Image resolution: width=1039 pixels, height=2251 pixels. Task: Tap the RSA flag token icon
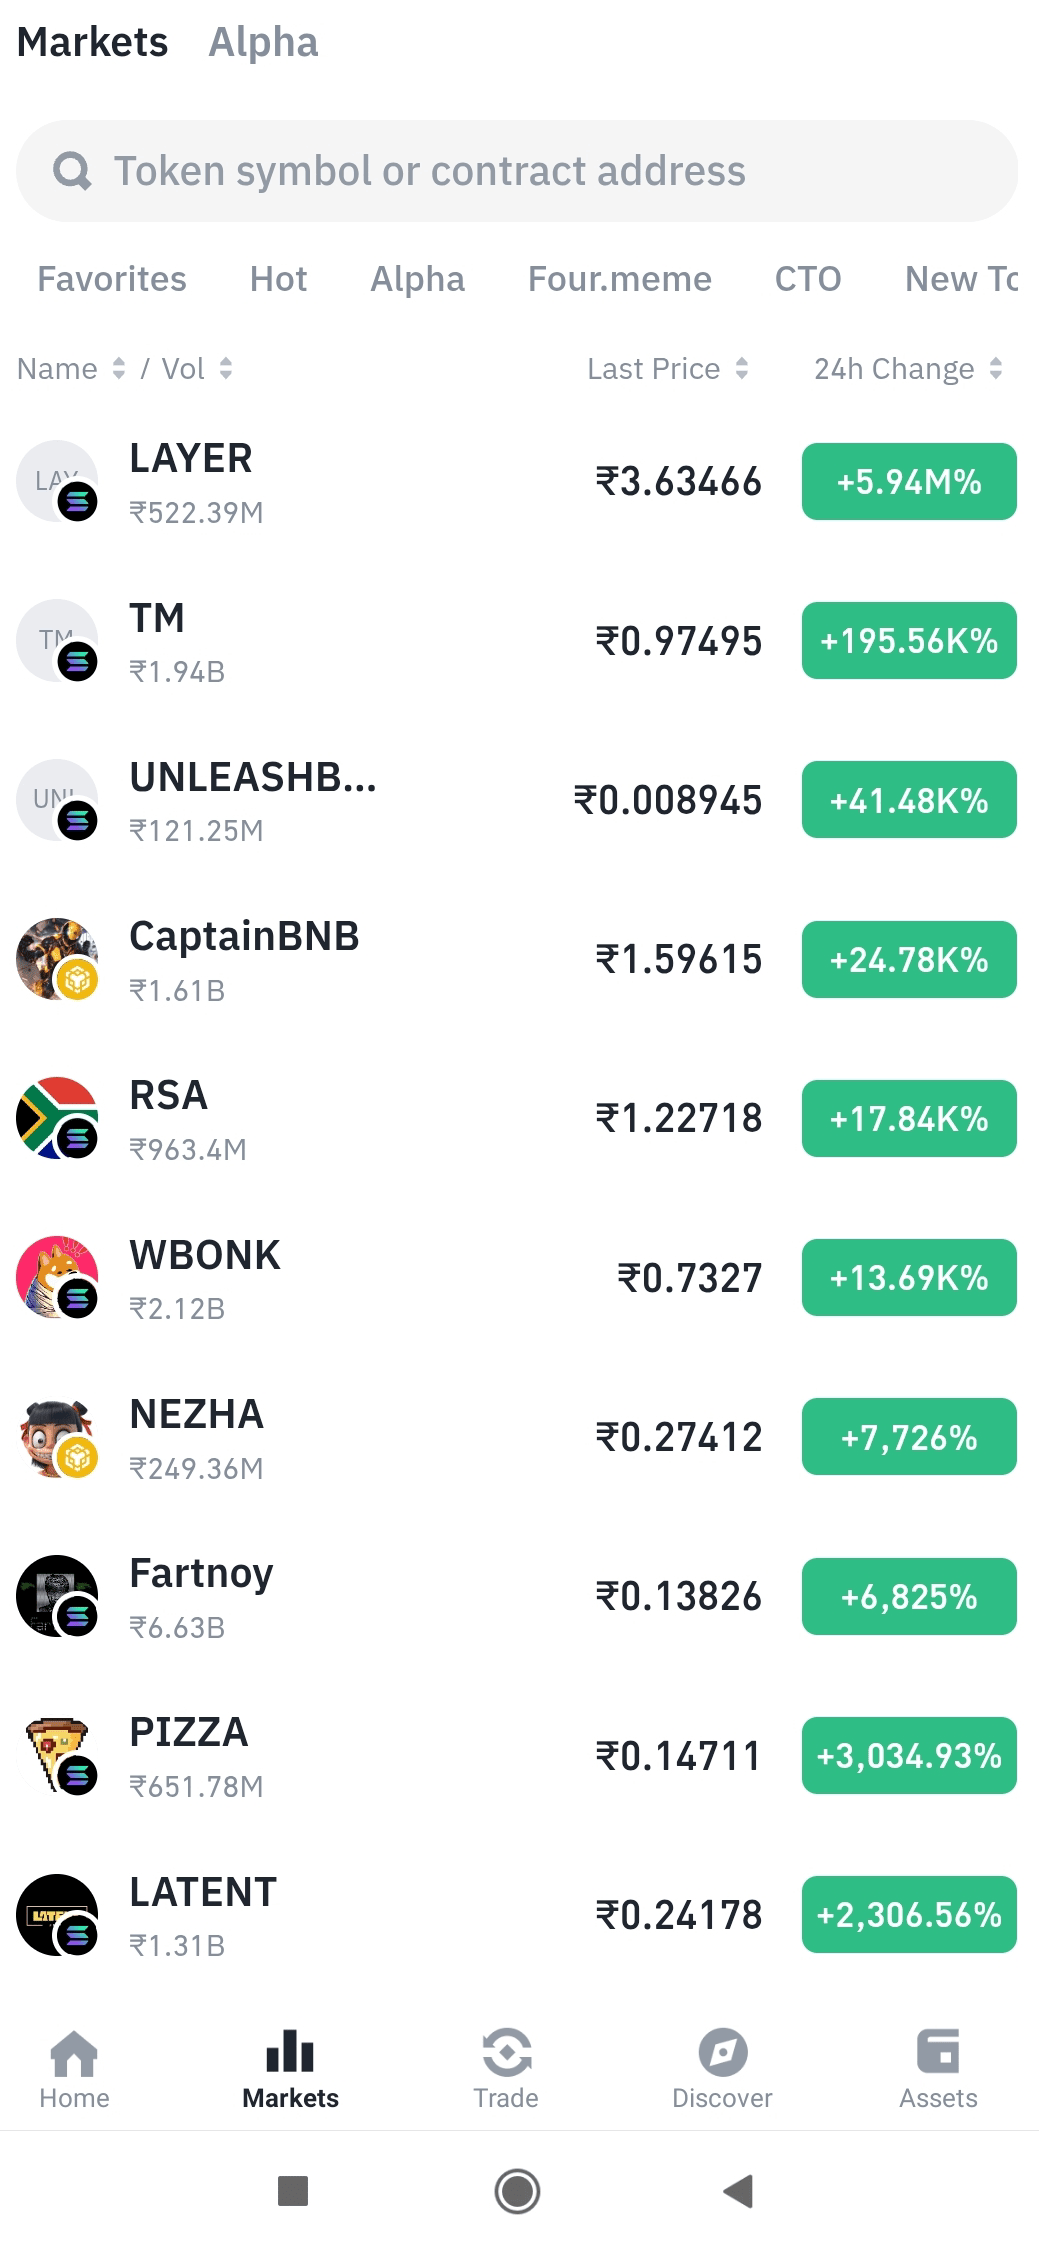pyautogui.click(x=57, y=1118)
